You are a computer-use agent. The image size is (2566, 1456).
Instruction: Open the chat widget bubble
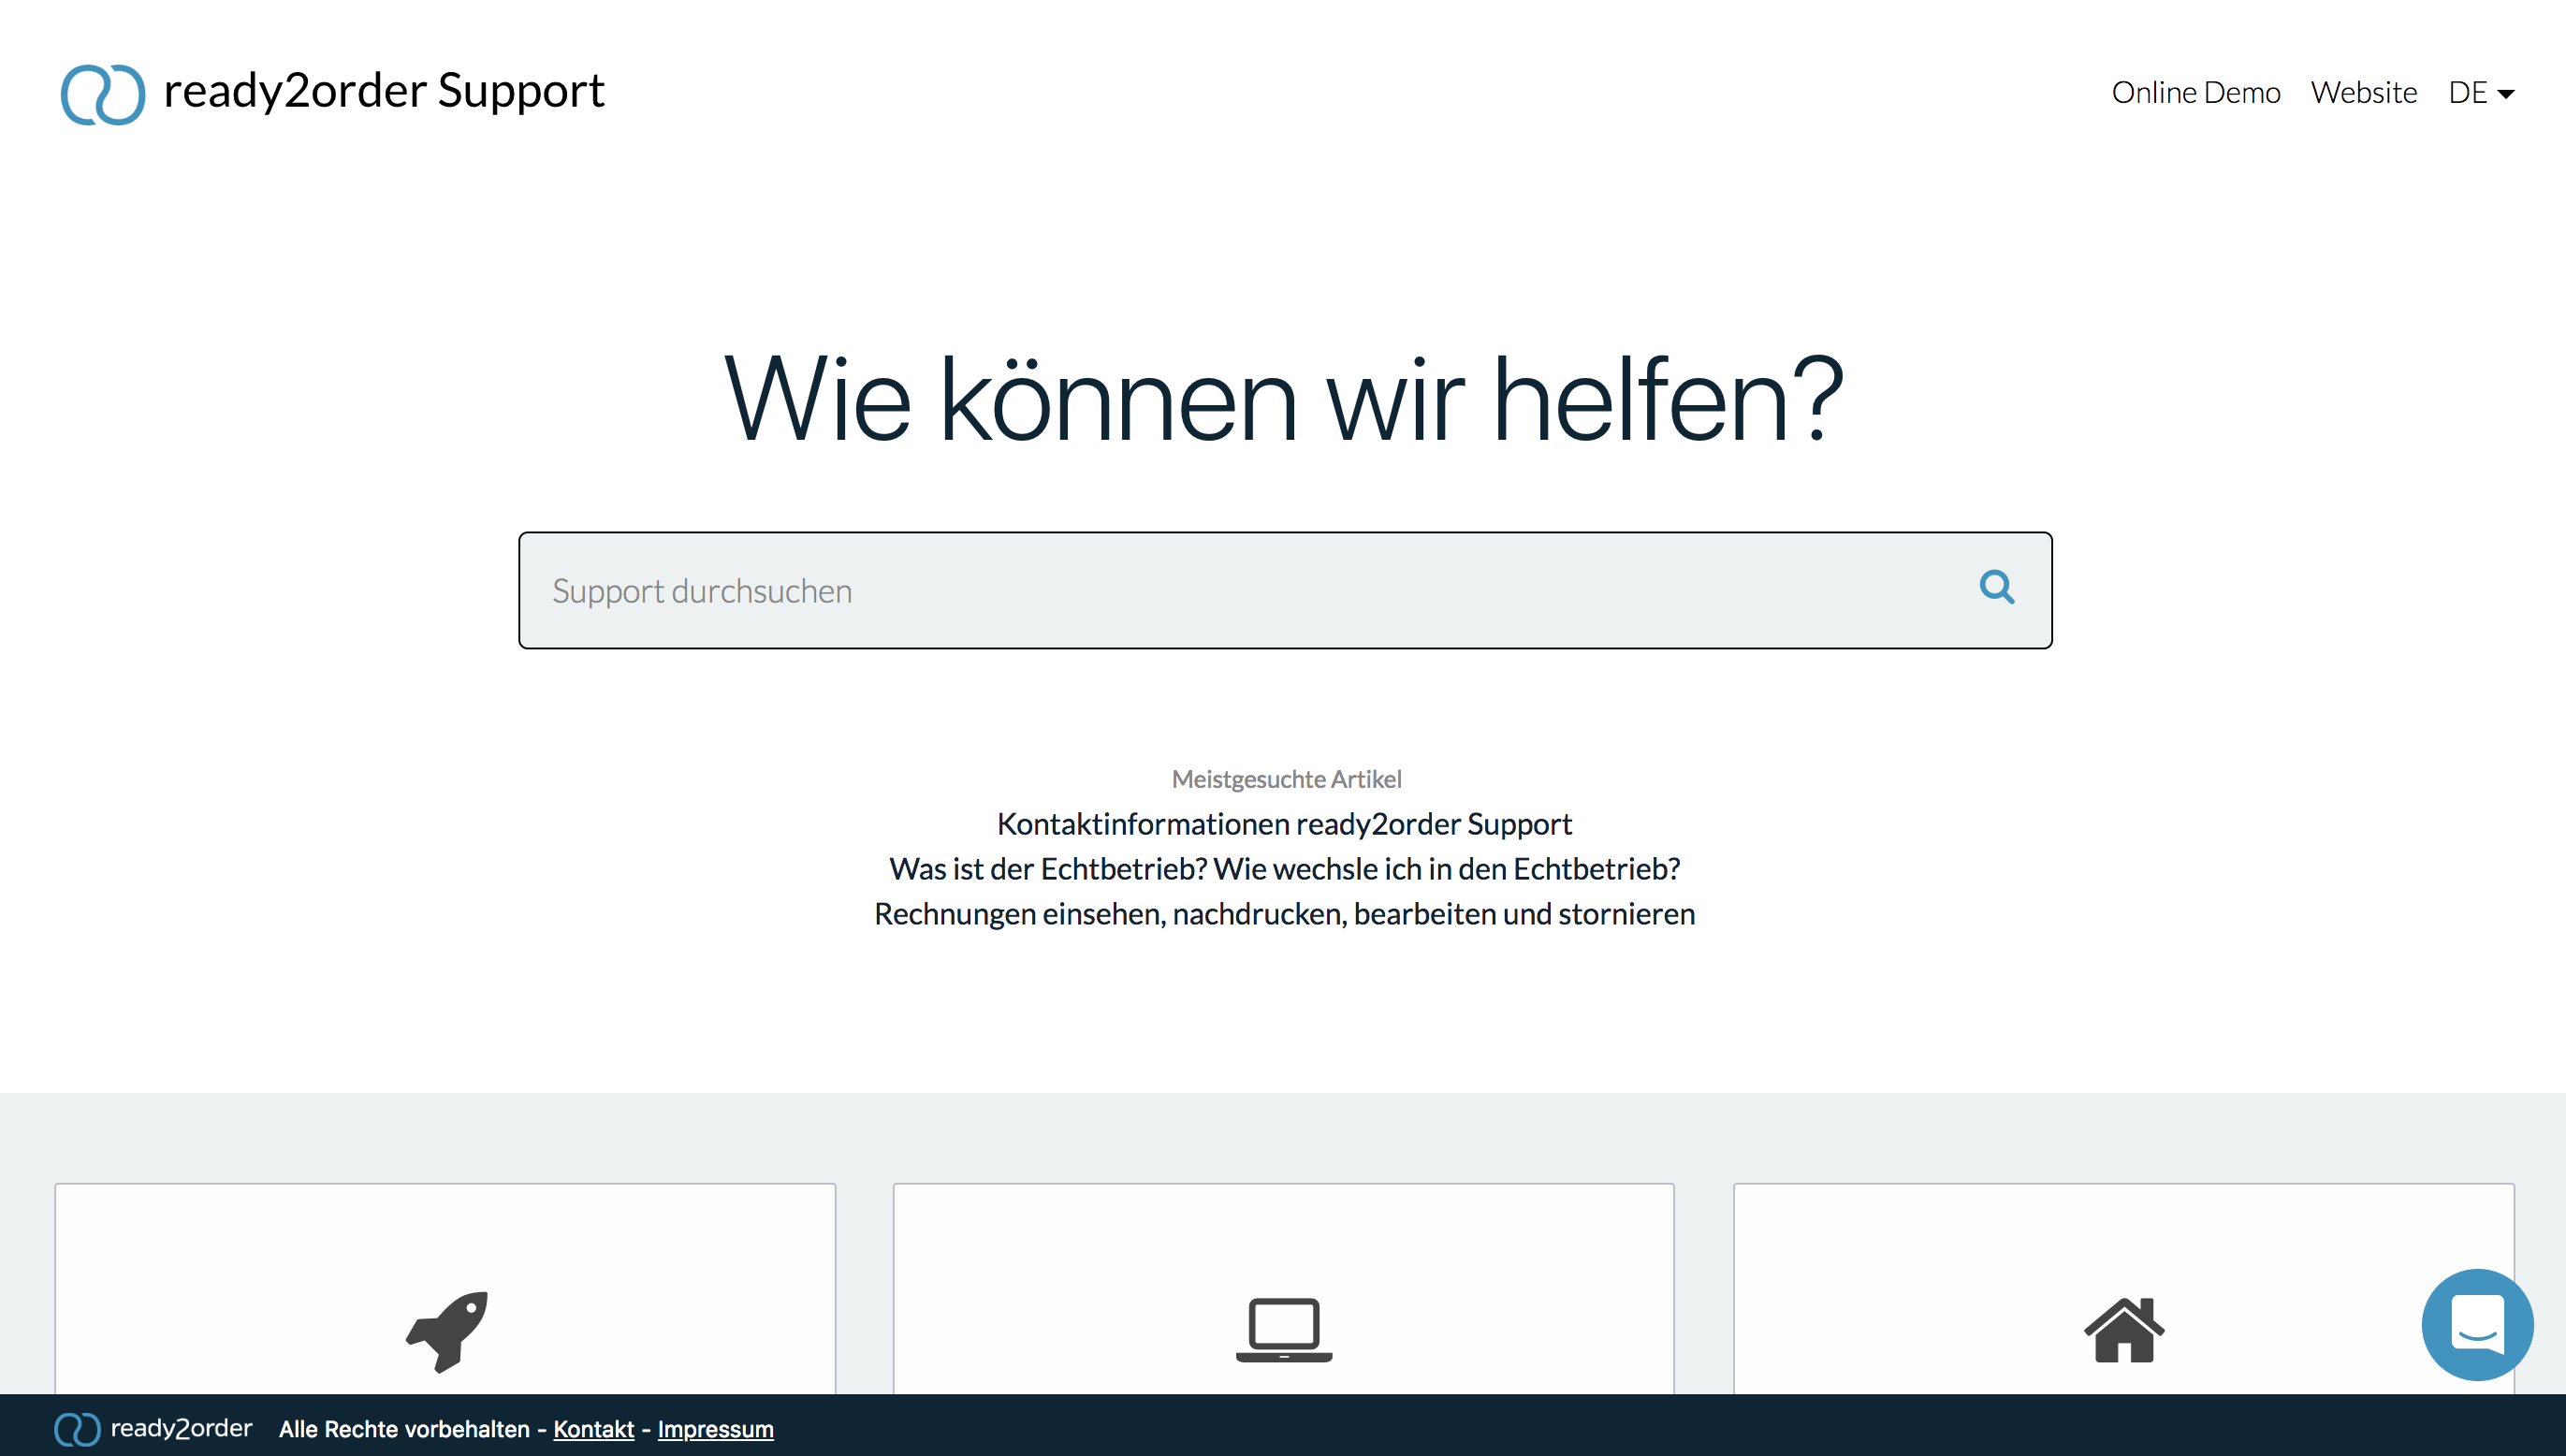[x=2476, y=1324]
